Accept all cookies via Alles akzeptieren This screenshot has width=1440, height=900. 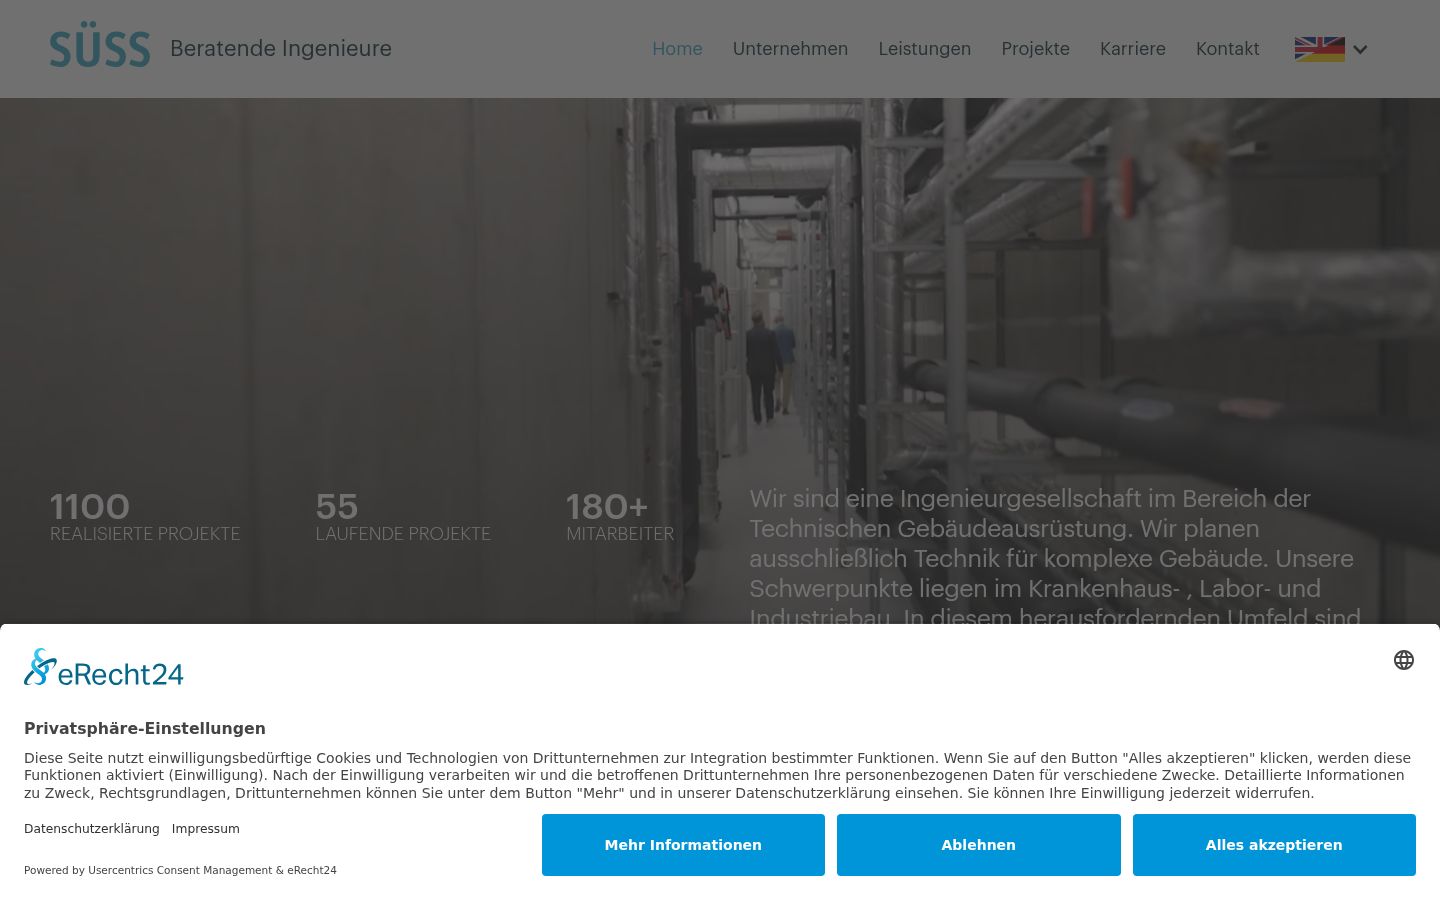[1274, 845]
